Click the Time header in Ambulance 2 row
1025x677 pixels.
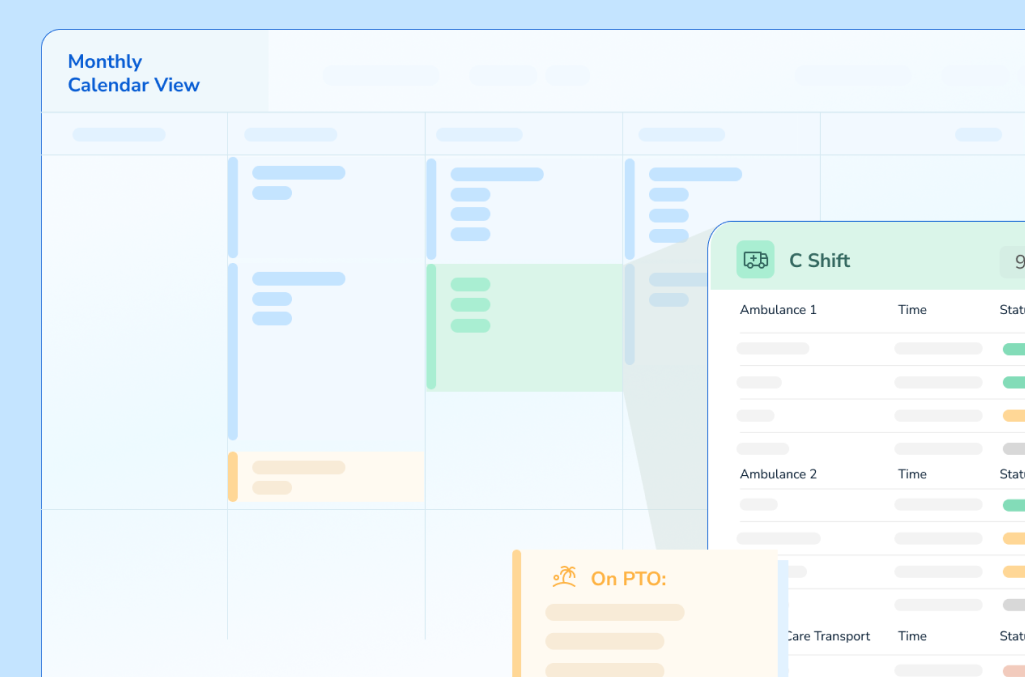click(x=912, y=474)
